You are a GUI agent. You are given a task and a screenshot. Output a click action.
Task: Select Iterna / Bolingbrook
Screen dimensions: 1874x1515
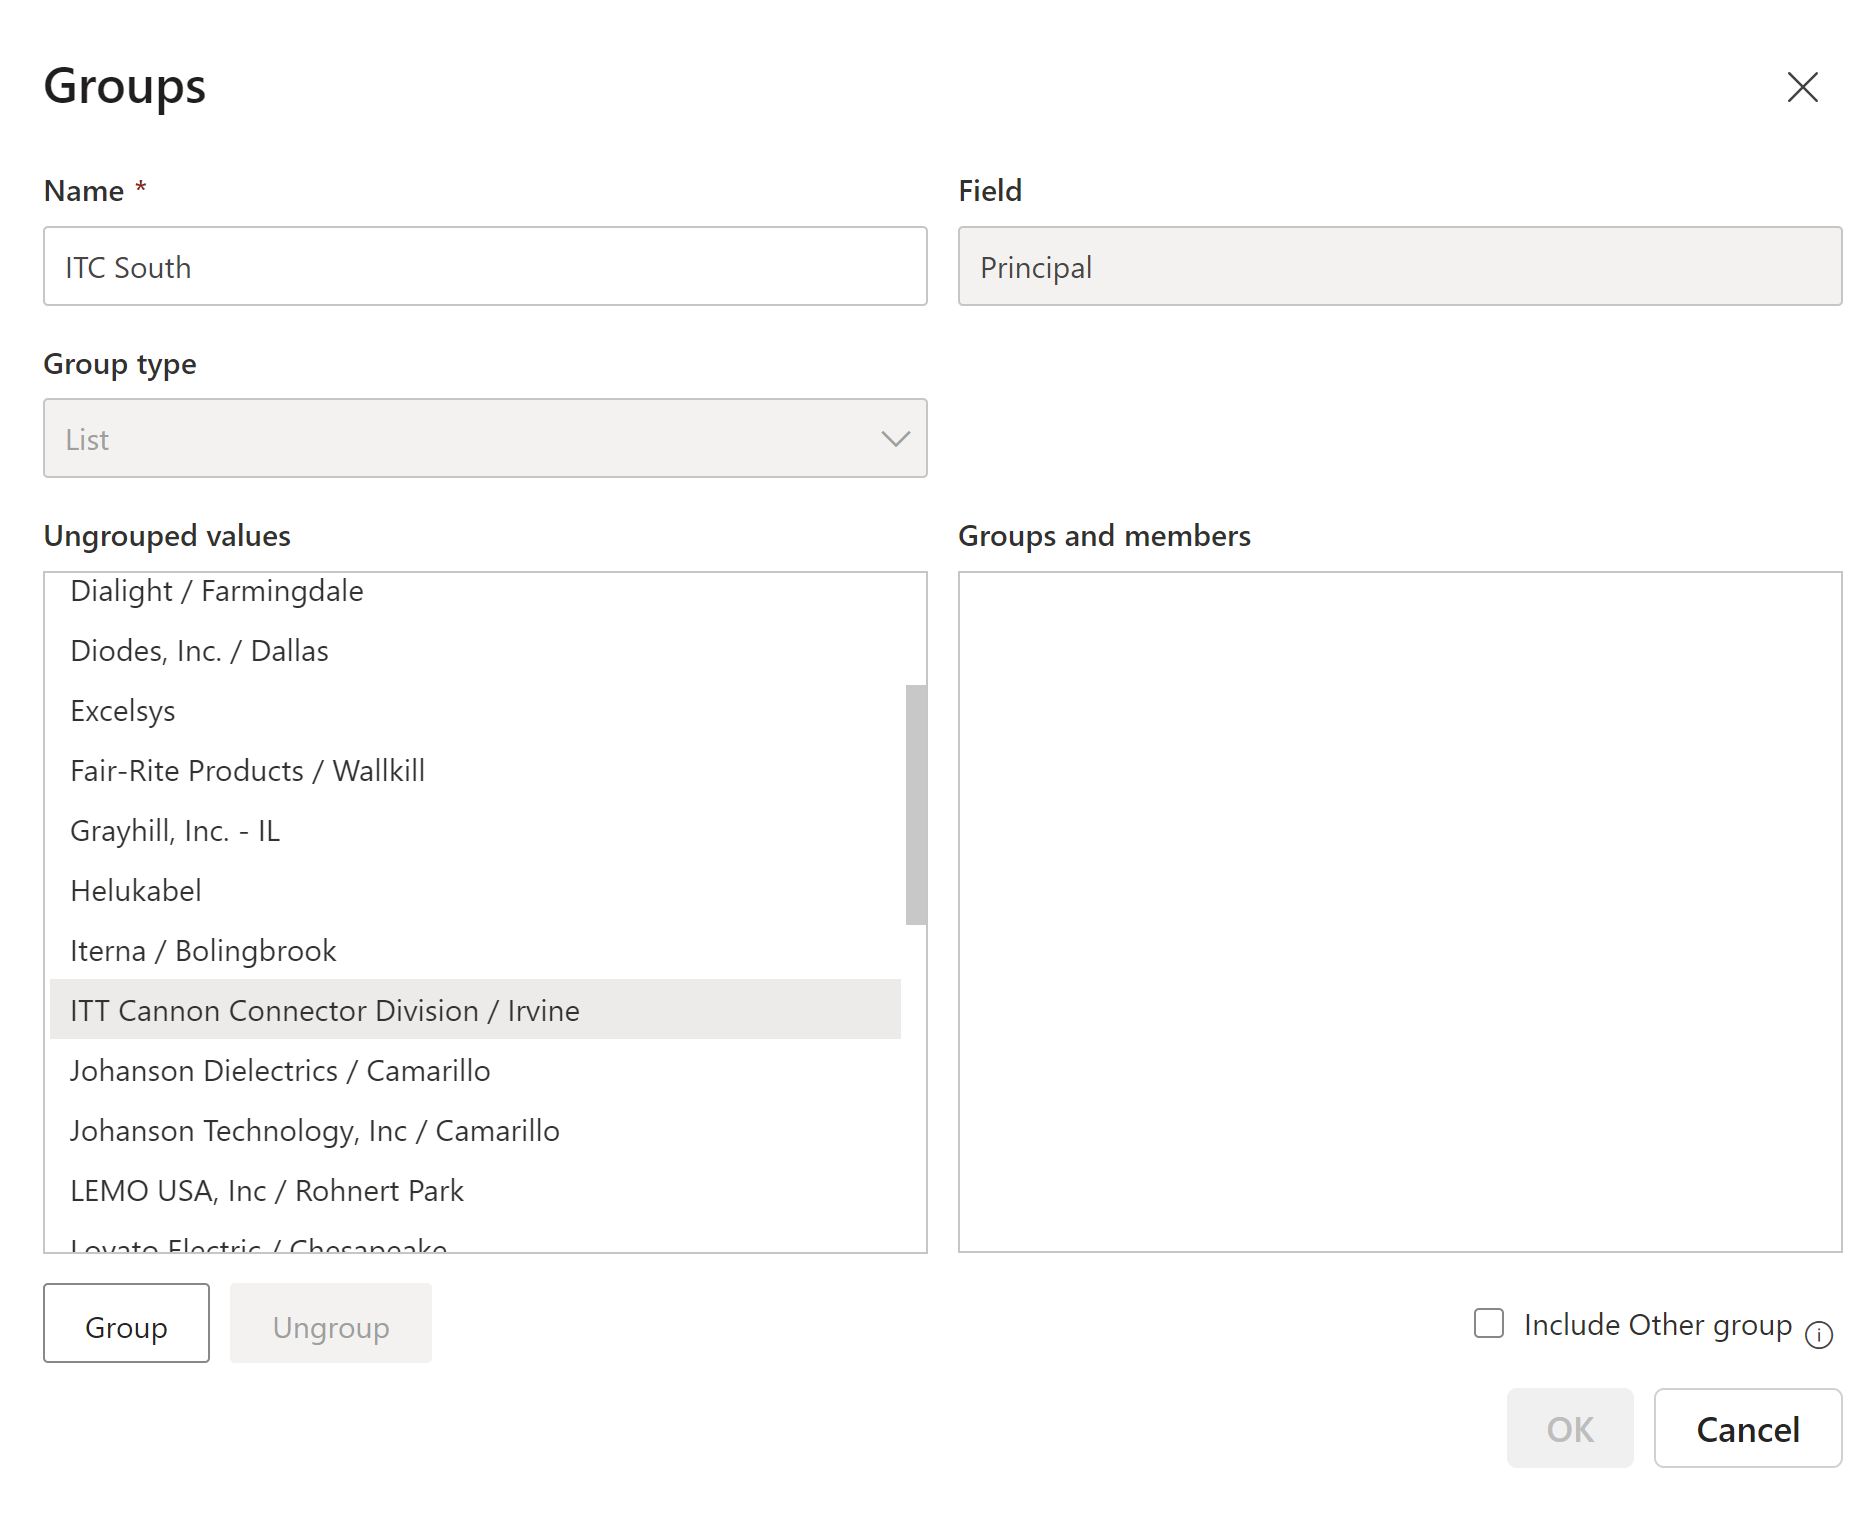point(475,951)
